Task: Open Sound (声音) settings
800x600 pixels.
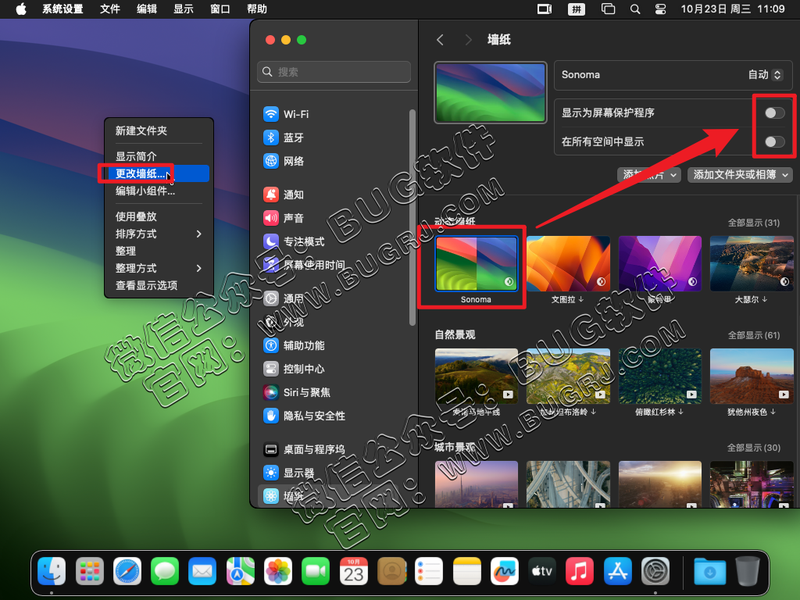Action: coord(284,218)
